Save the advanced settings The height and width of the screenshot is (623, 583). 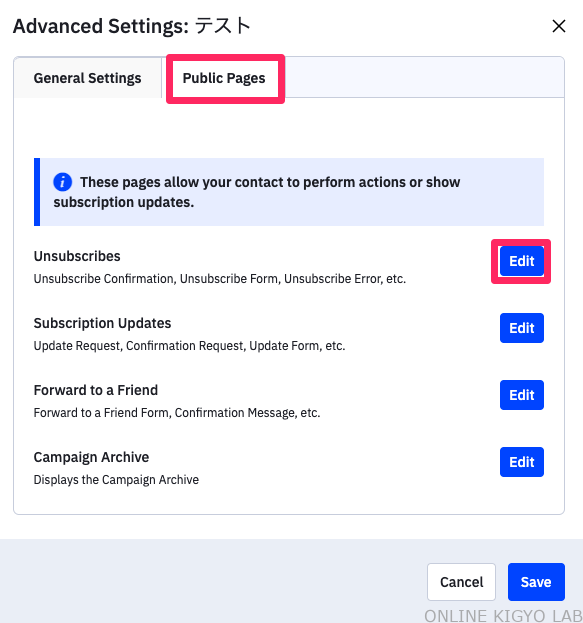click(536, 582)
